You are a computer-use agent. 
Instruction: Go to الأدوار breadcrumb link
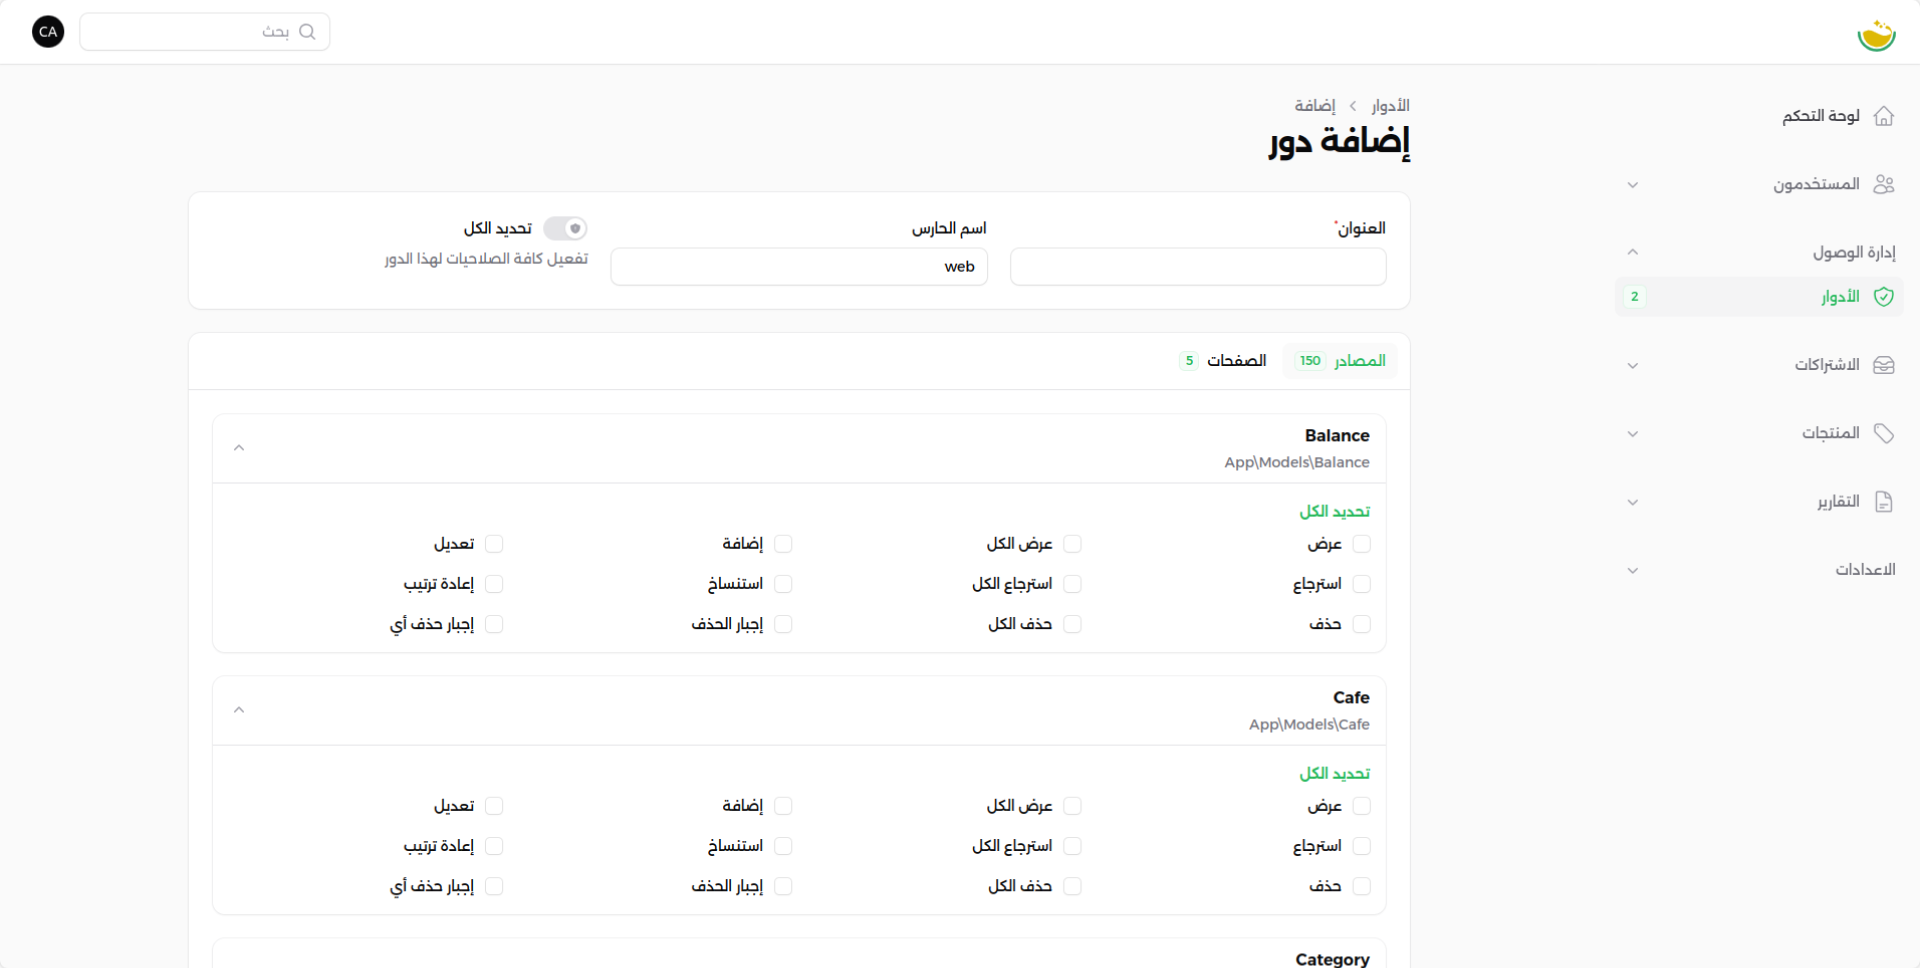[1391, 106]
